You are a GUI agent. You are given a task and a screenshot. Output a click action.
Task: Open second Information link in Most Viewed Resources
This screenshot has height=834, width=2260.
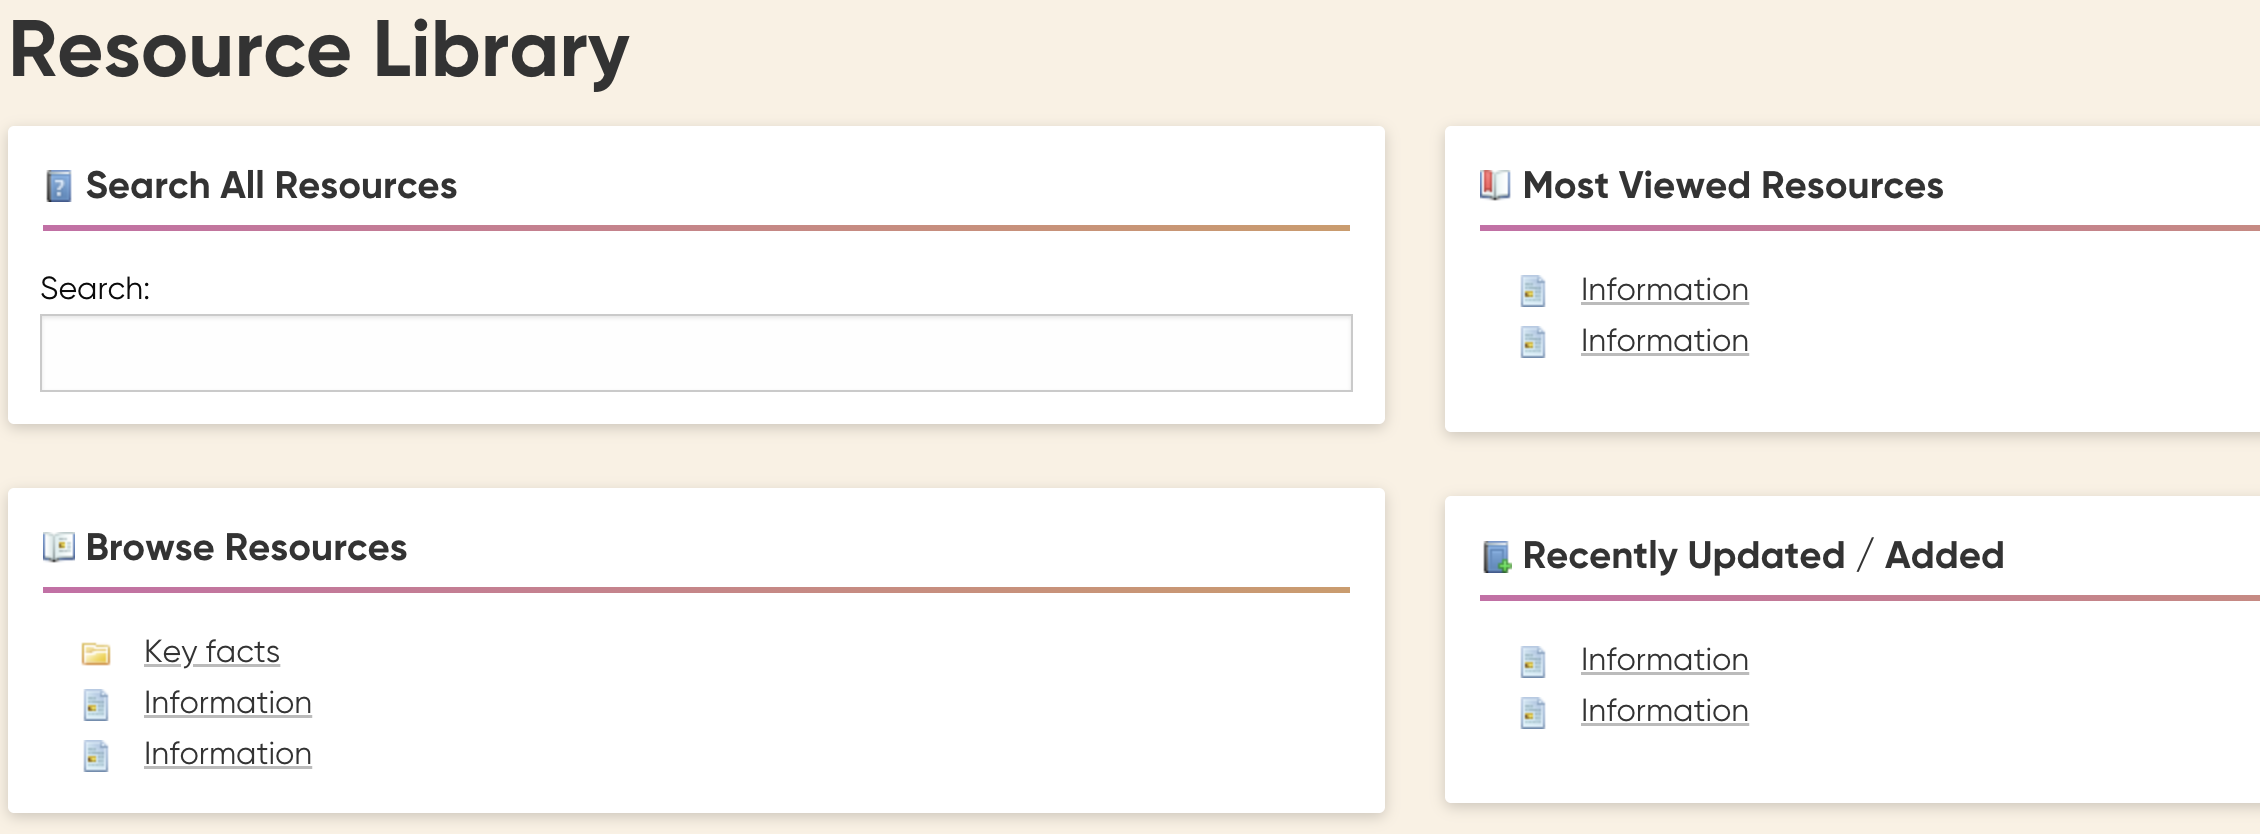(1665, 340)
